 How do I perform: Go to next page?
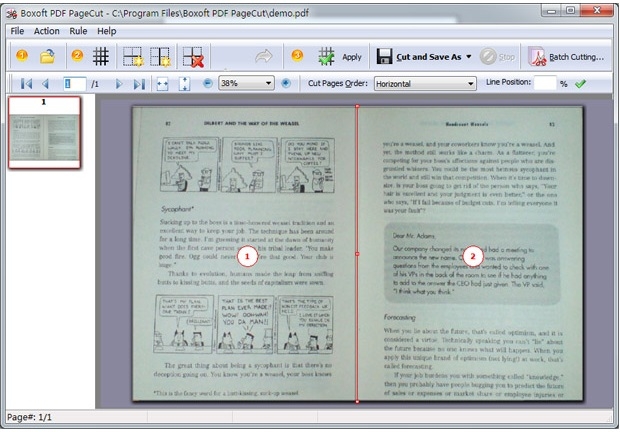tap(119, 84)
